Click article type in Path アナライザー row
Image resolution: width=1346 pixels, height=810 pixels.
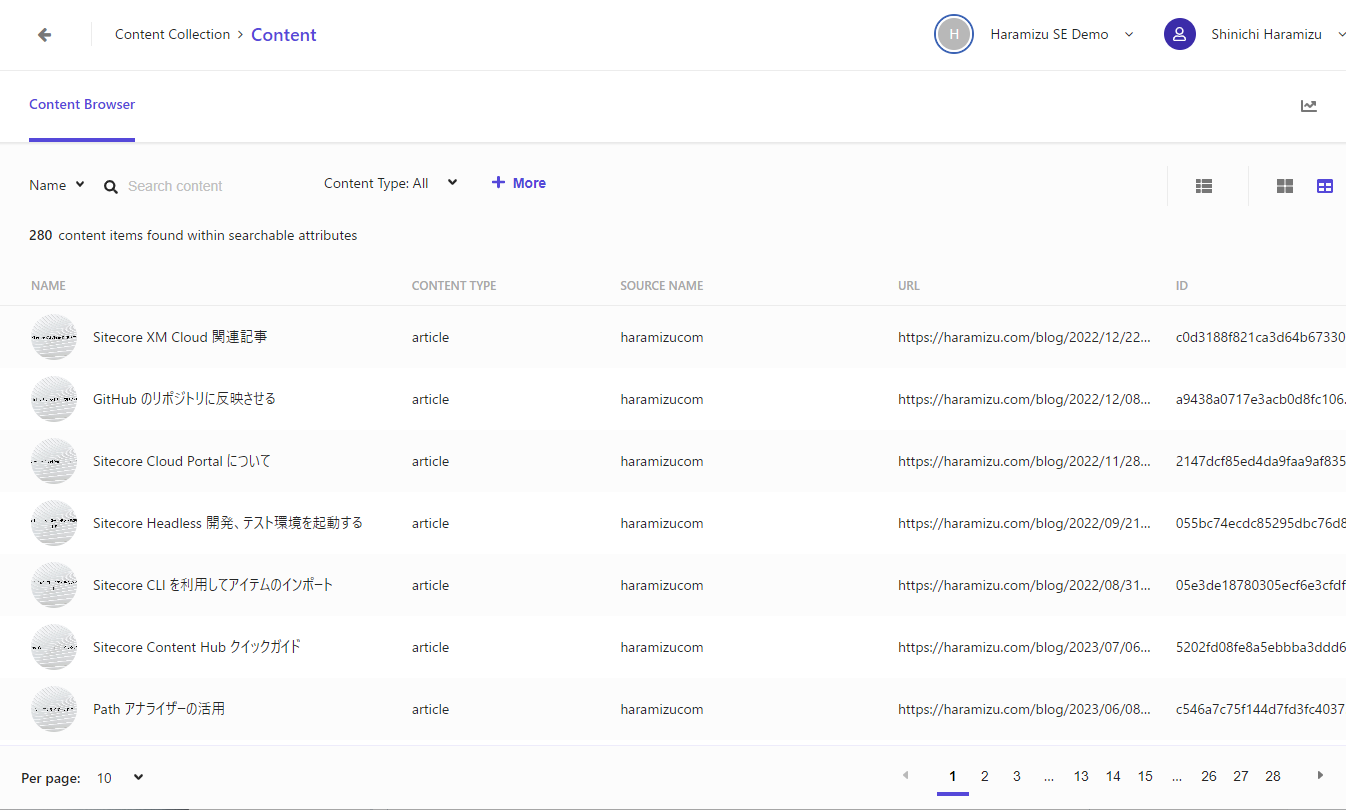click(430, 709)
